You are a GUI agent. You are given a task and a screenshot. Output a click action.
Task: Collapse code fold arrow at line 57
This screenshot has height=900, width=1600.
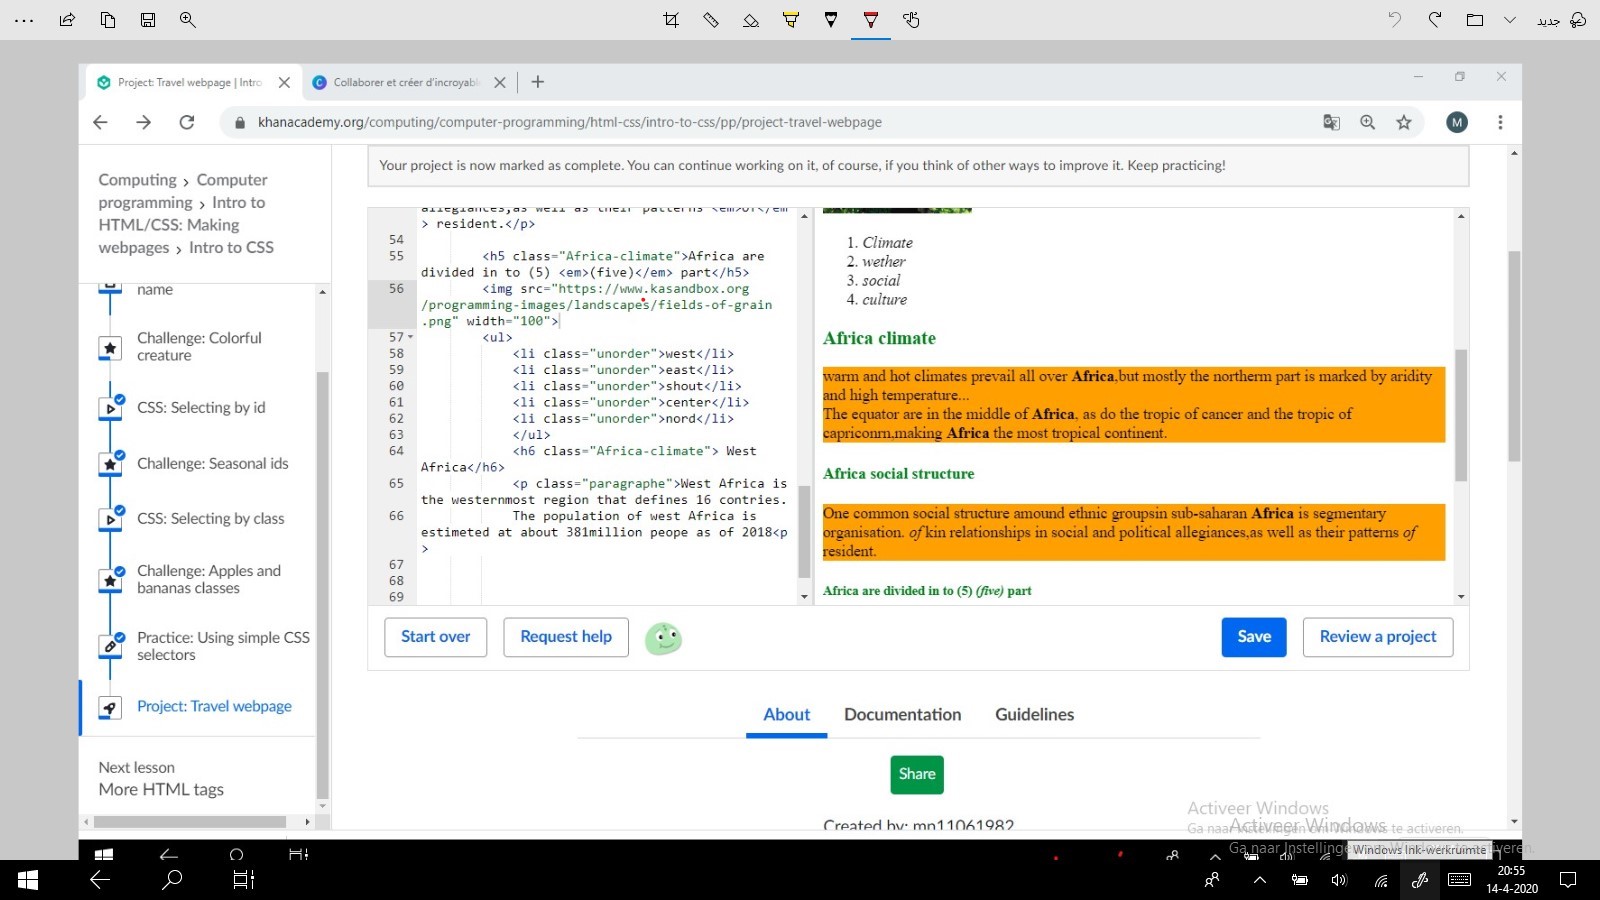[411, 338]
